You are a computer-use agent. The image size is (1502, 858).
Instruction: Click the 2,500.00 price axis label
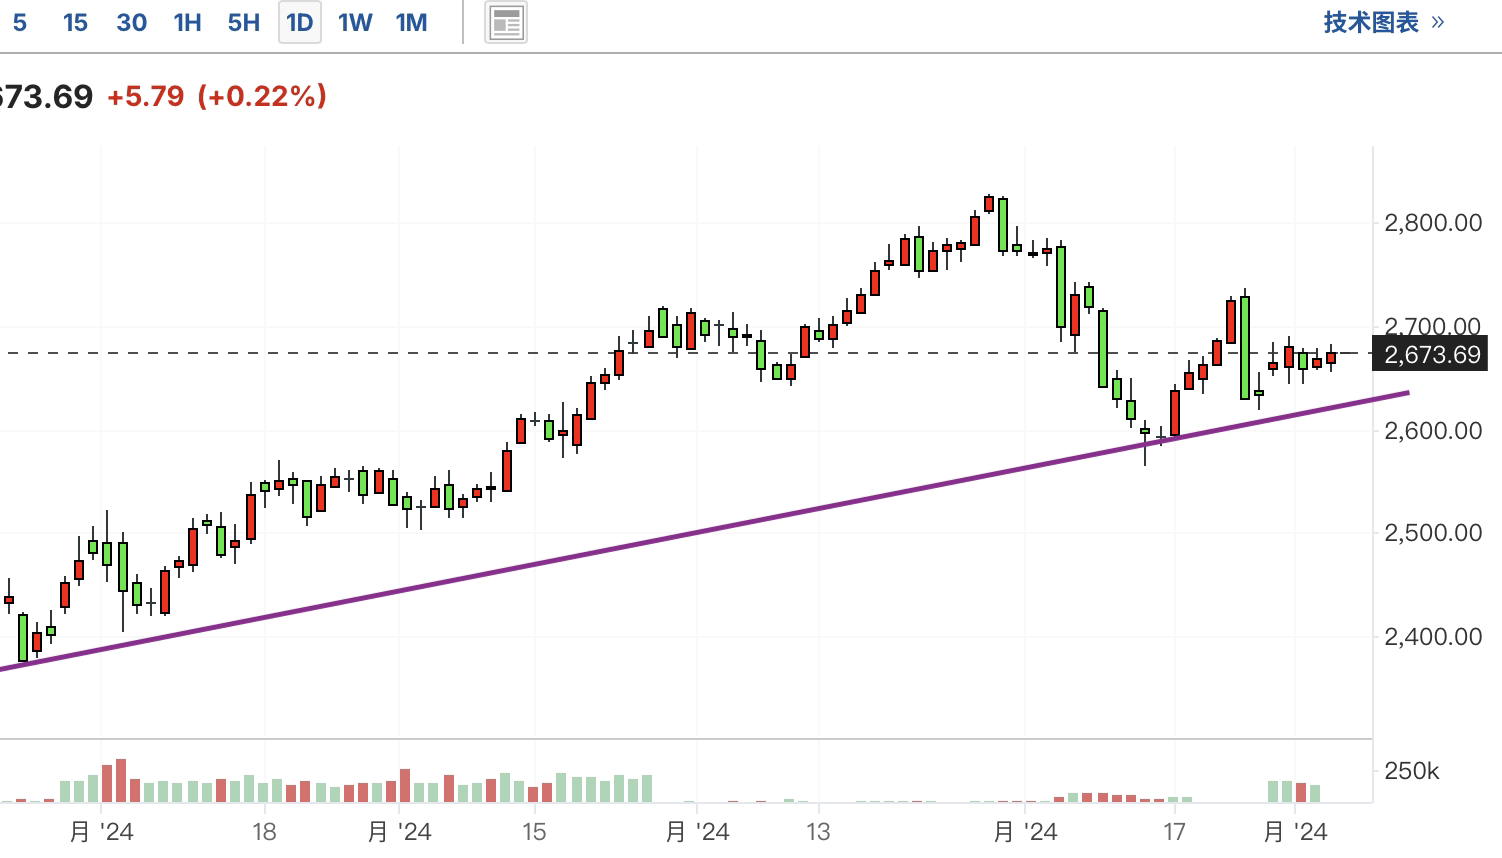coord(1432,533)
